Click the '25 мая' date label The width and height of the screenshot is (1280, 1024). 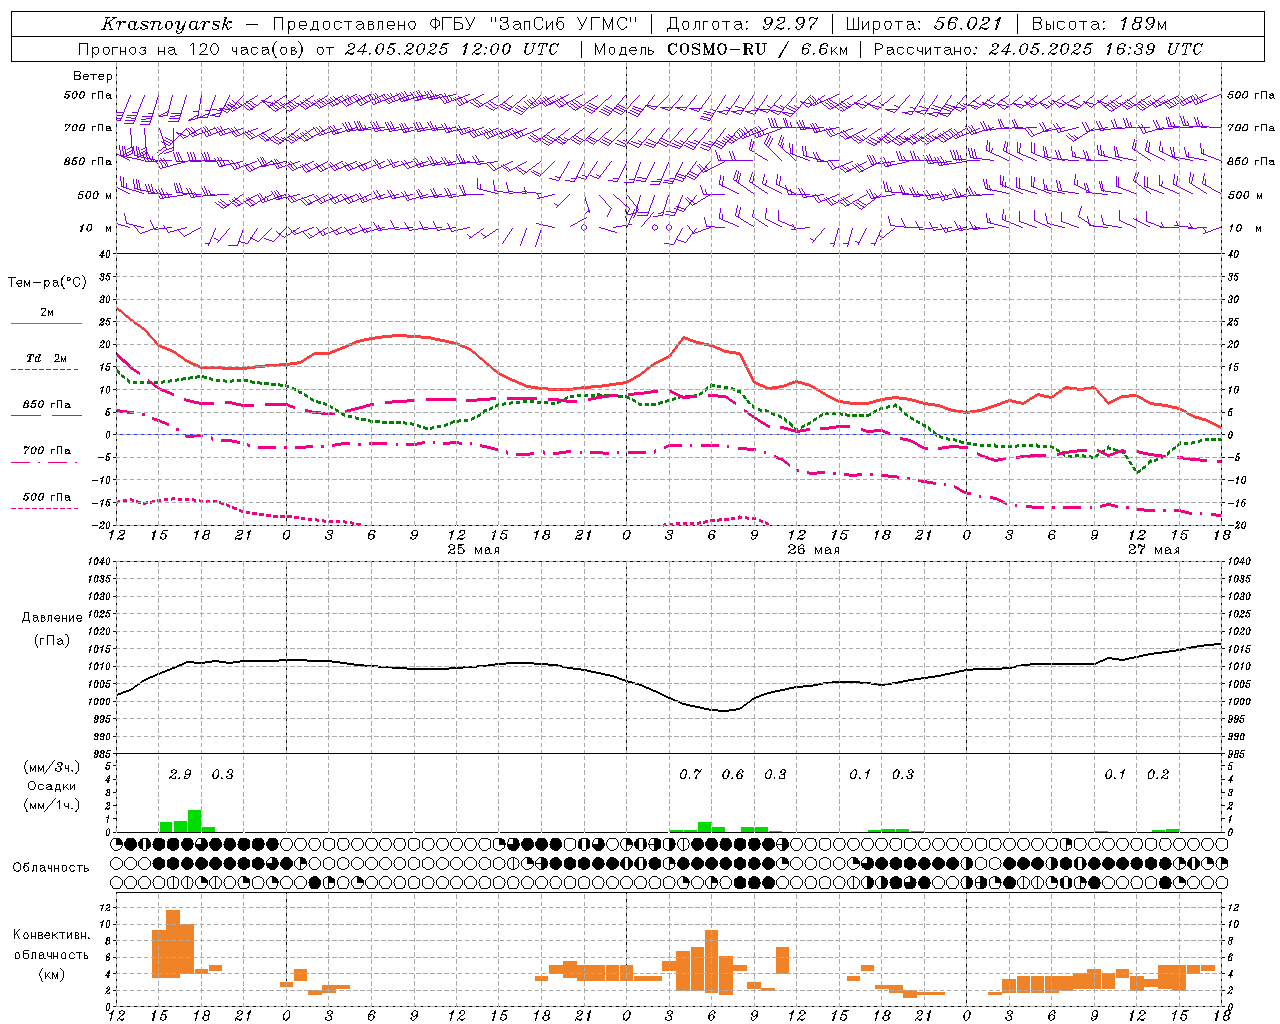473,550
